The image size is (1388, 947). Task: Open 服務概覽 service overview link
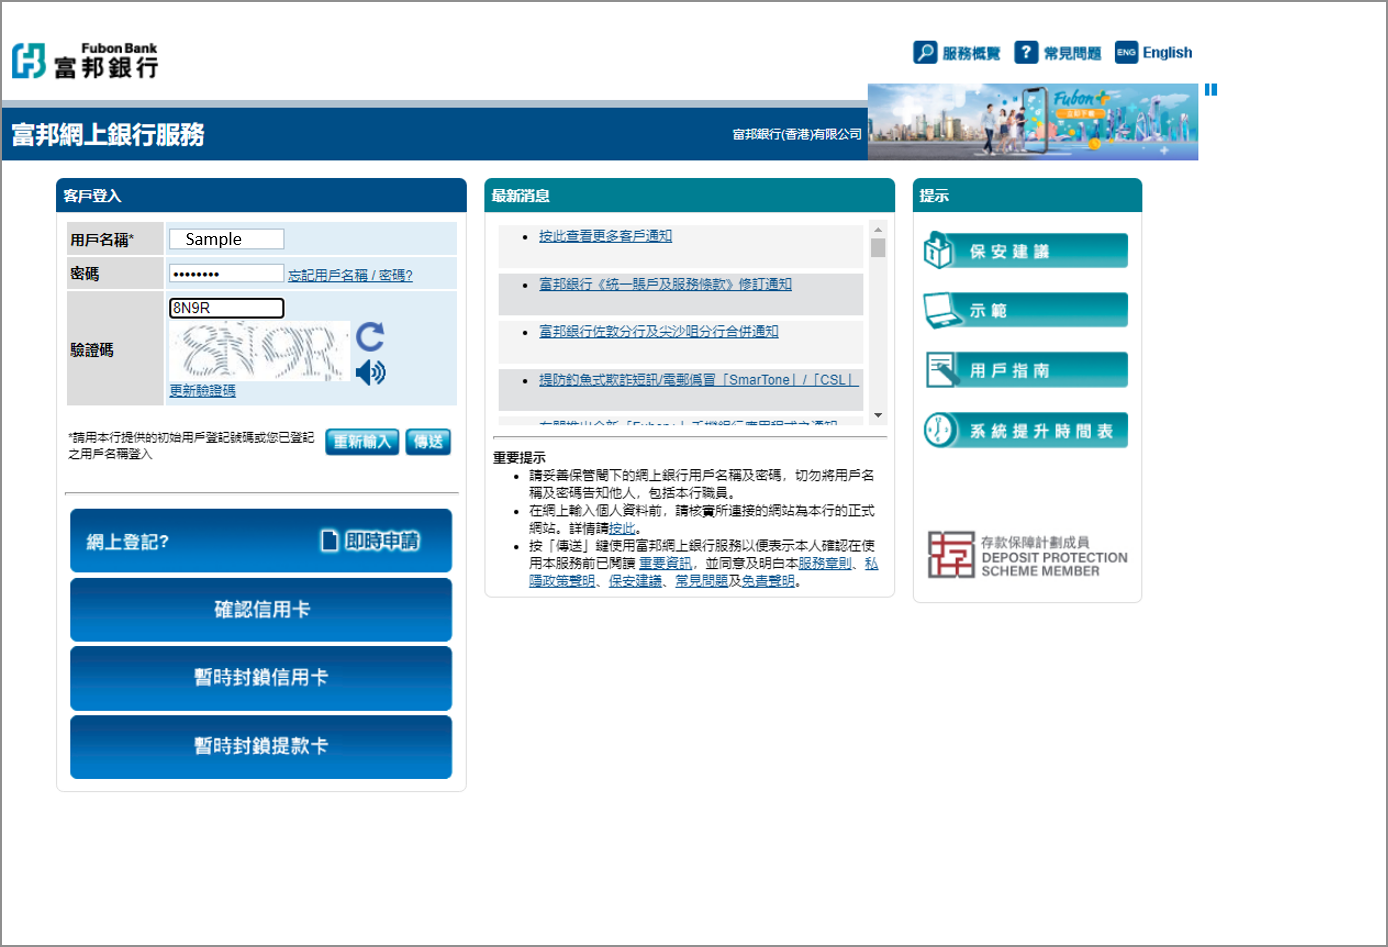971,53
